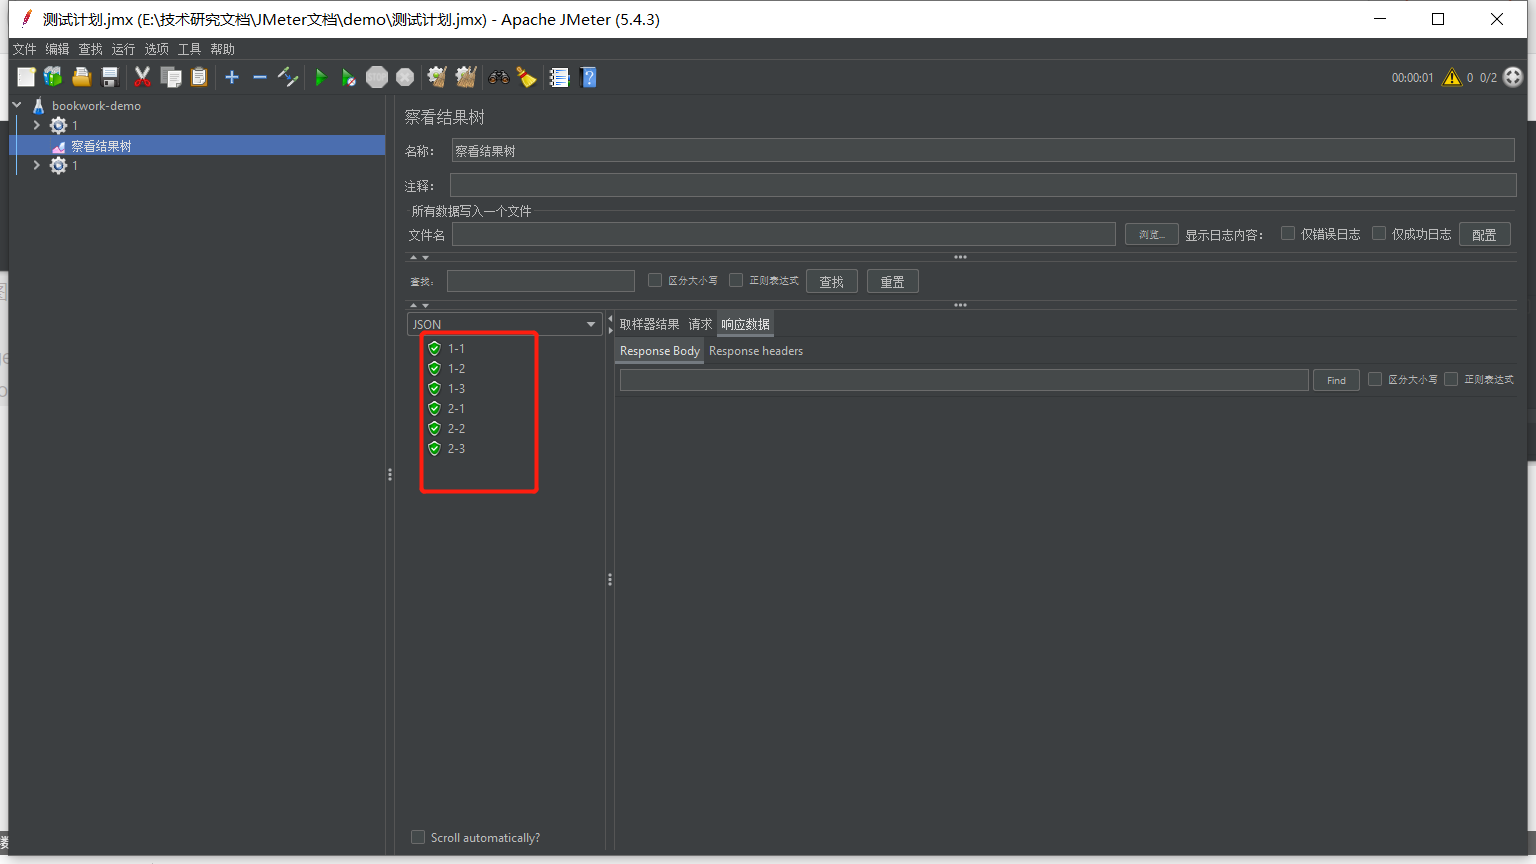The image size is (1536, 864).
Task: Focus the 文件名 input field
Action: [783, 234]
